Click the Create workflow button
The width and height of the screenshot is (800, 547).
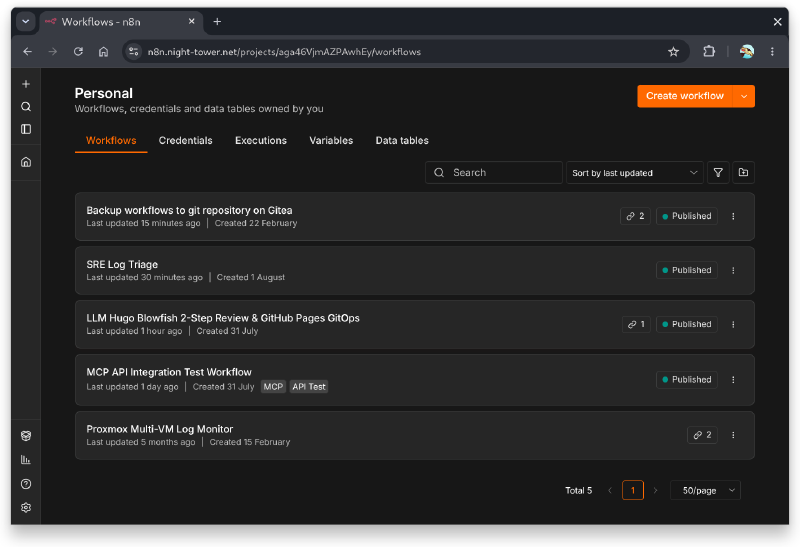tap(685, 96)
